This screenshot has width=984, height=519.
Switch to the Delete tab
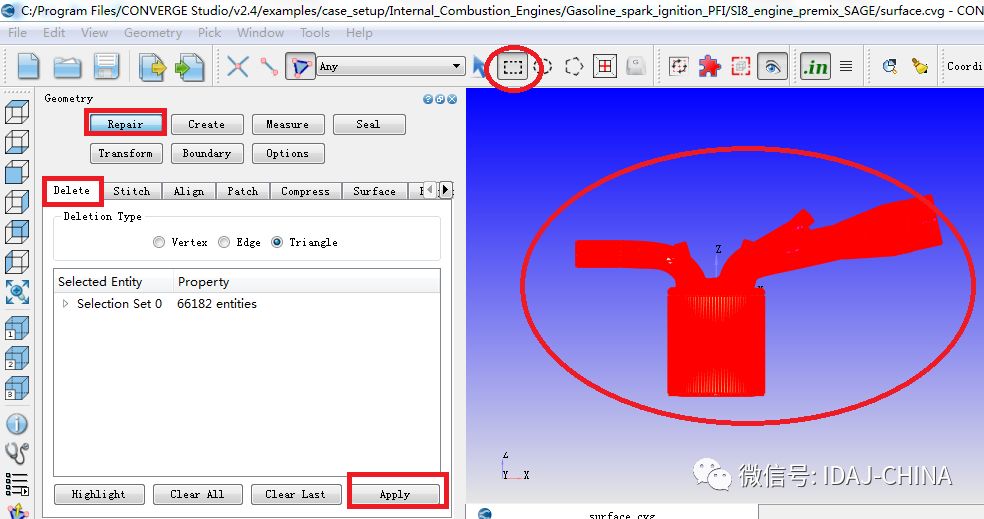click(x=72, y=190)
